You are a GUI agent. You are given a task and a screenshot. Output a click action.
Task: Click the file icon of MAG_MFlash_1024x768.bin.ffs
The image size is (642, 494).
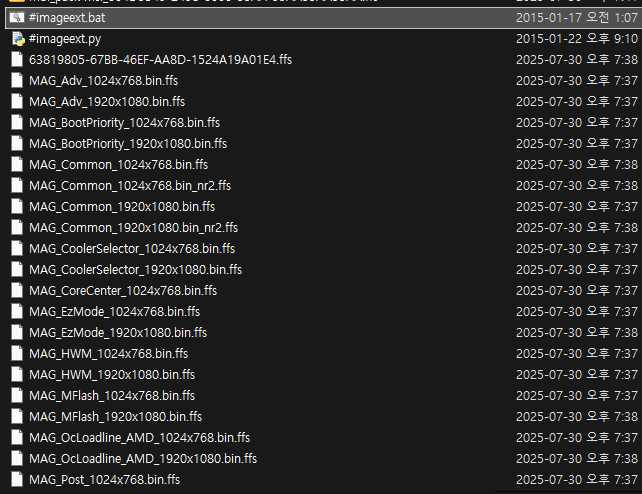tap(17, 396)
